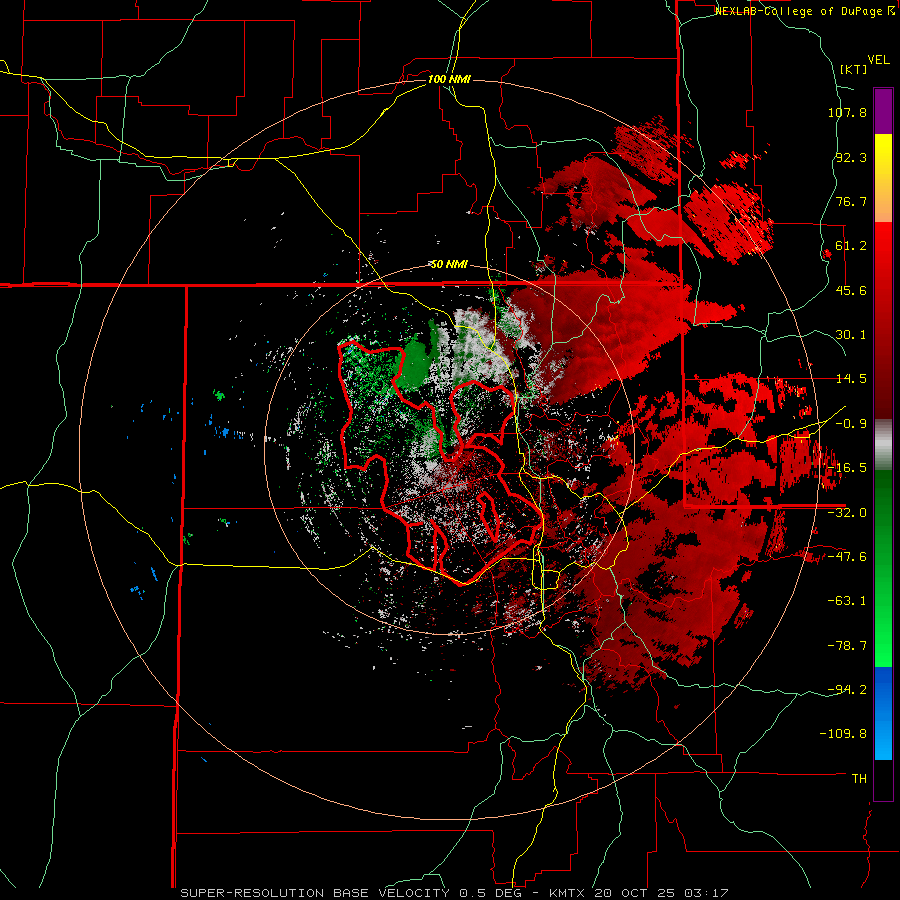Click the -16.5 velocity scale value
This screenshot has height=900, width=900.
847,468
